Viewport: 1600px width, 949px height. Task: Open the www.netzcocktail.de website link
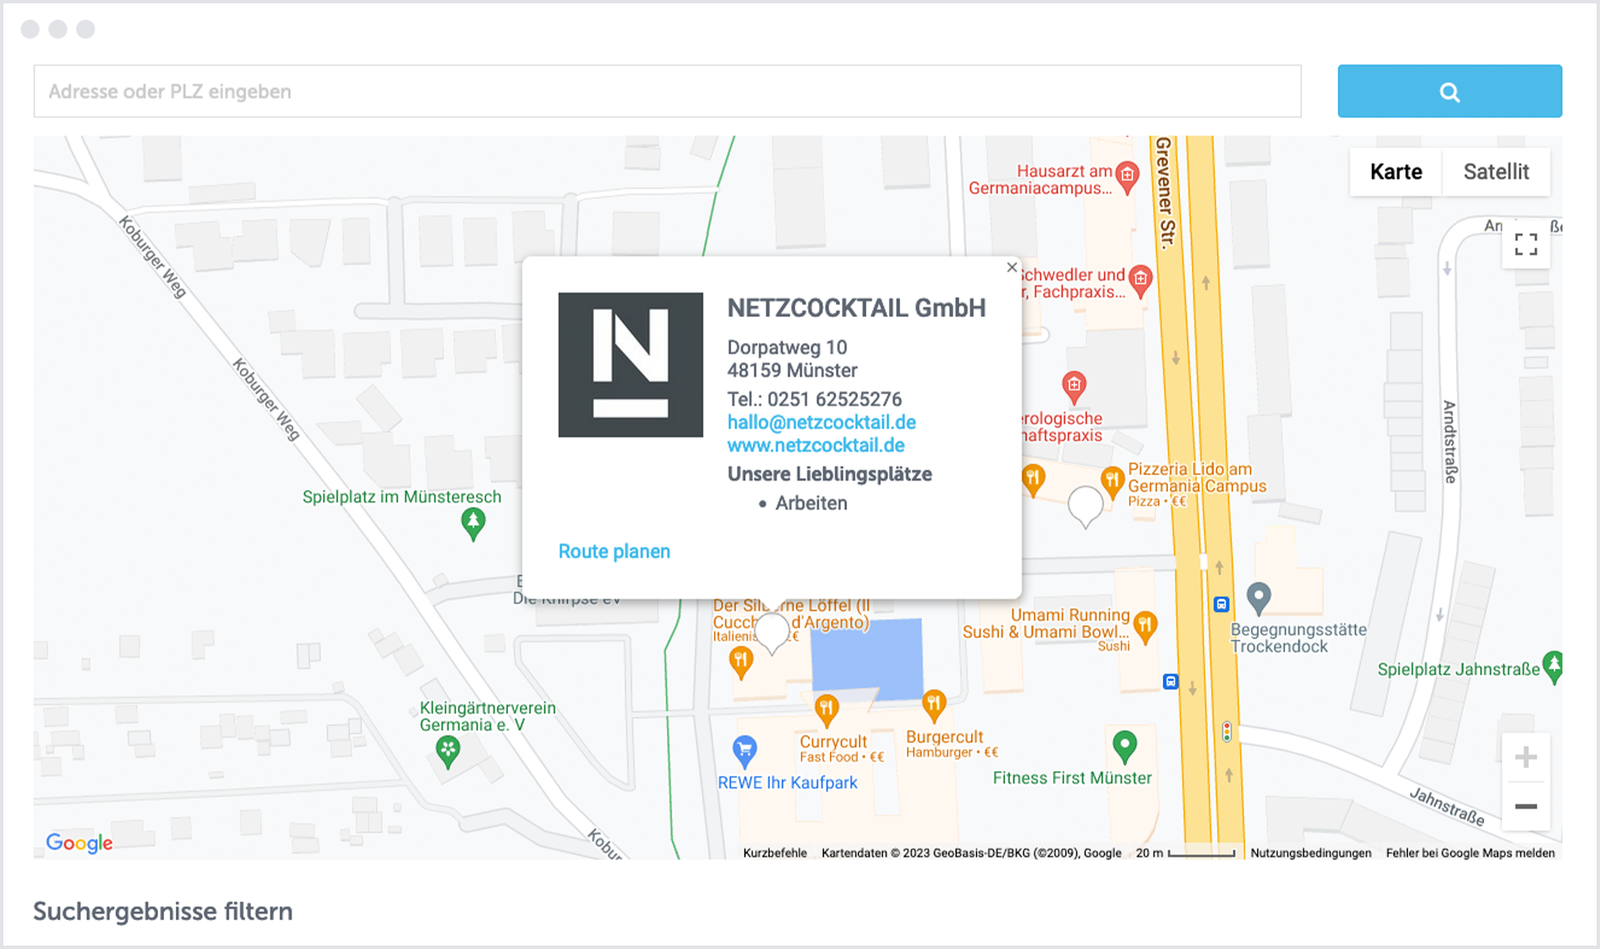tap(815, 445)
